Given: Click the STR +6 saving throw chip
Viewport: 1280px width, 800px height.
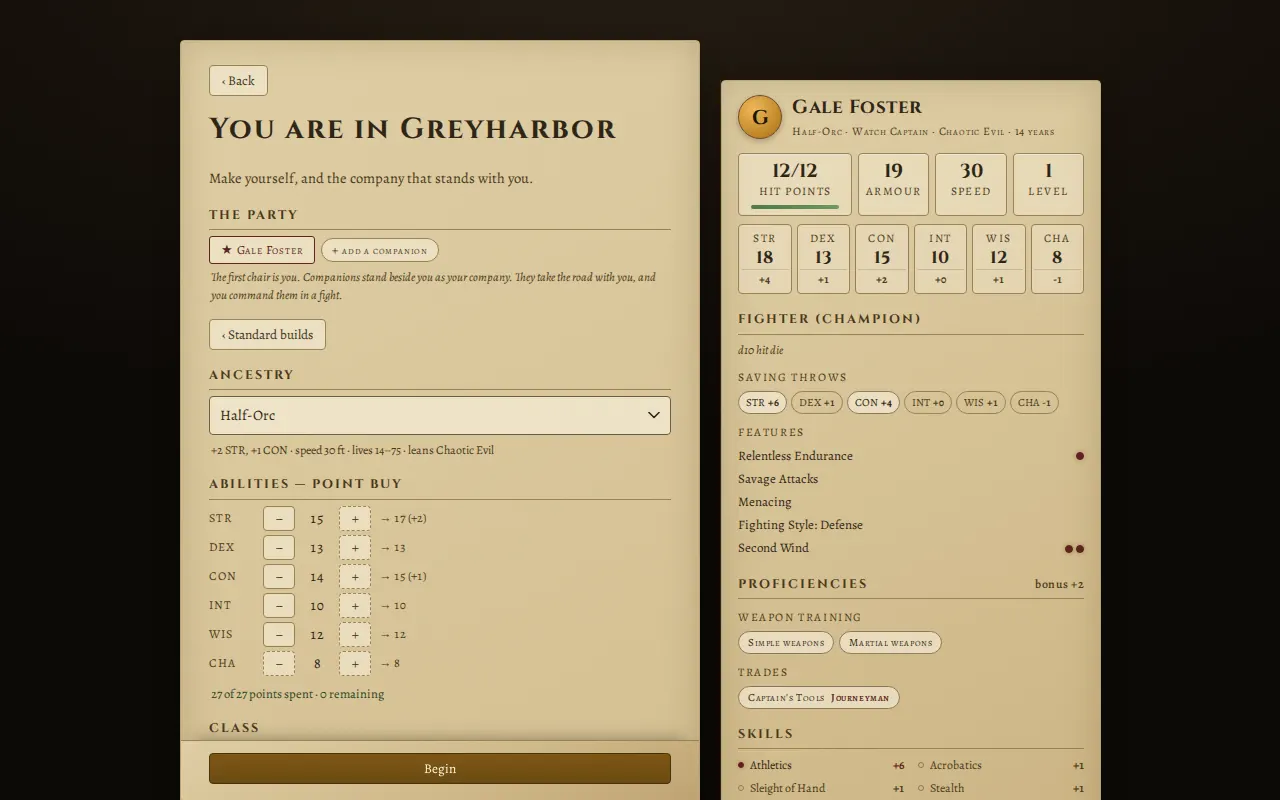Looking at the screenshot, I should [762, 403].
